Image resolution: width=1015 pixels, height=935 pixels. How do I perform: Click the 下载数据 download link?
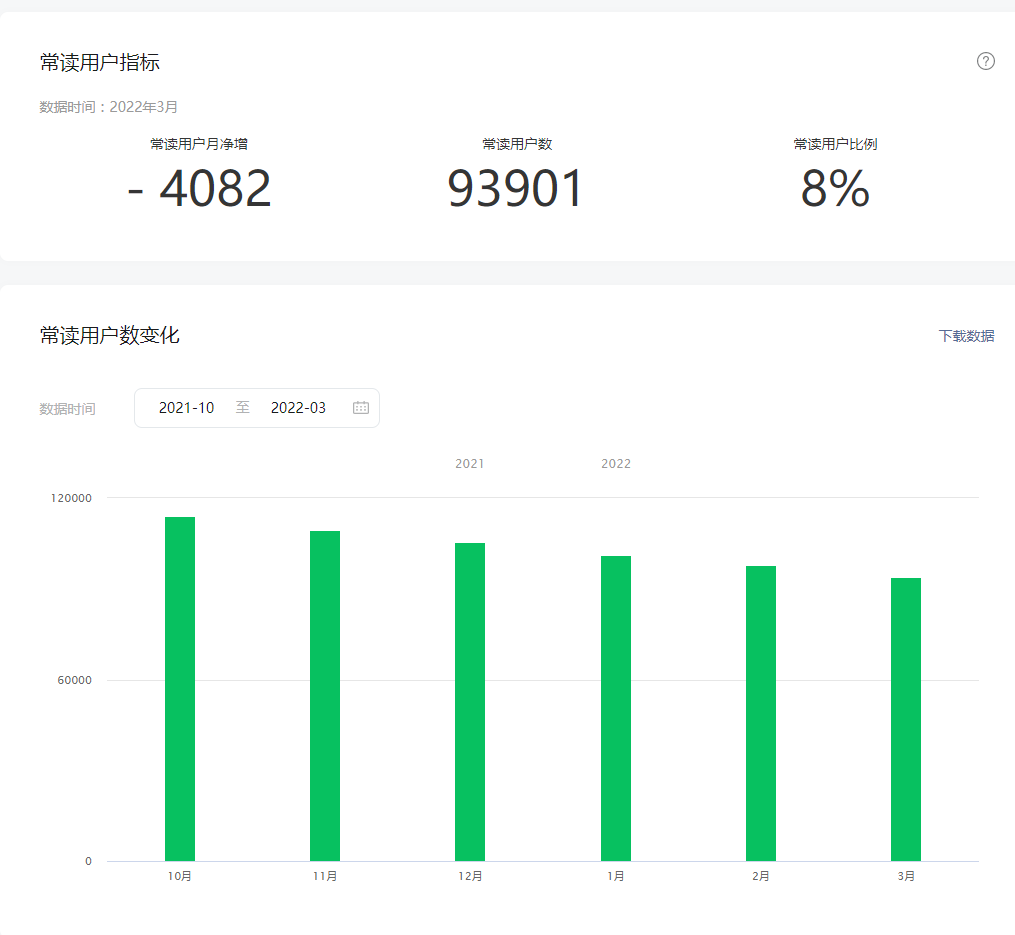(966, 336)
